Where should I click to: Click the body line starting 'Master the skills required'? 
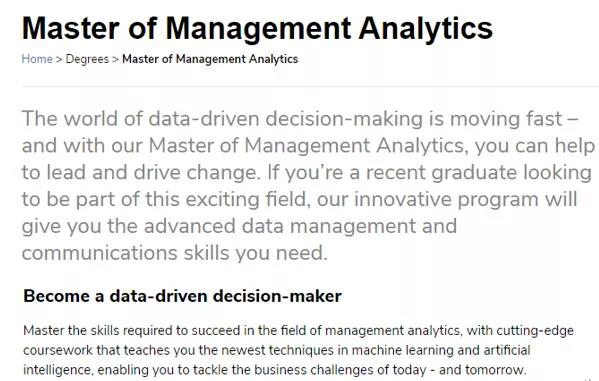(x=298, y=331)
